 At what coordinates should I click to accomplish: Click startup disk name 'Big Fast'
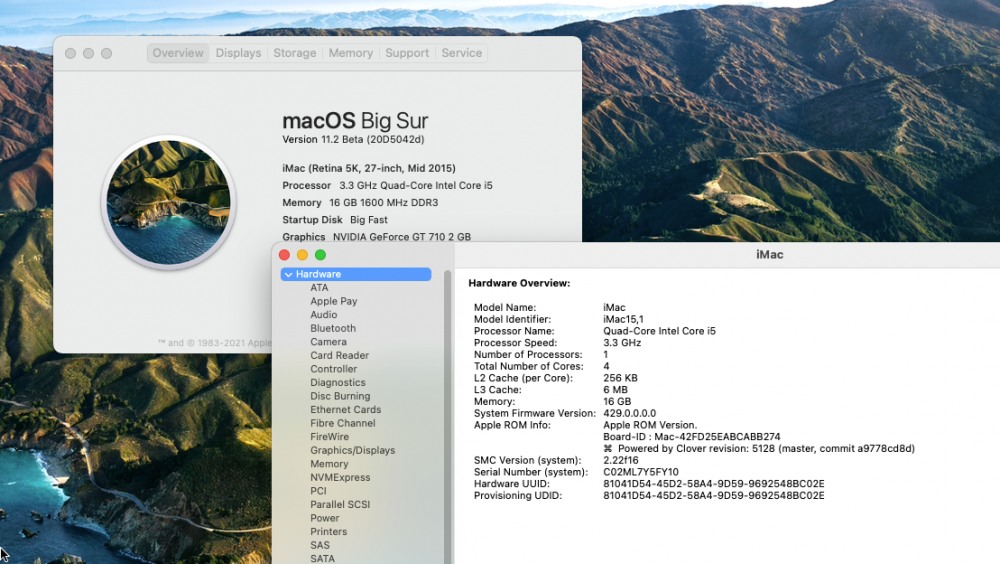pyautogui.click(x=369, y=220)
